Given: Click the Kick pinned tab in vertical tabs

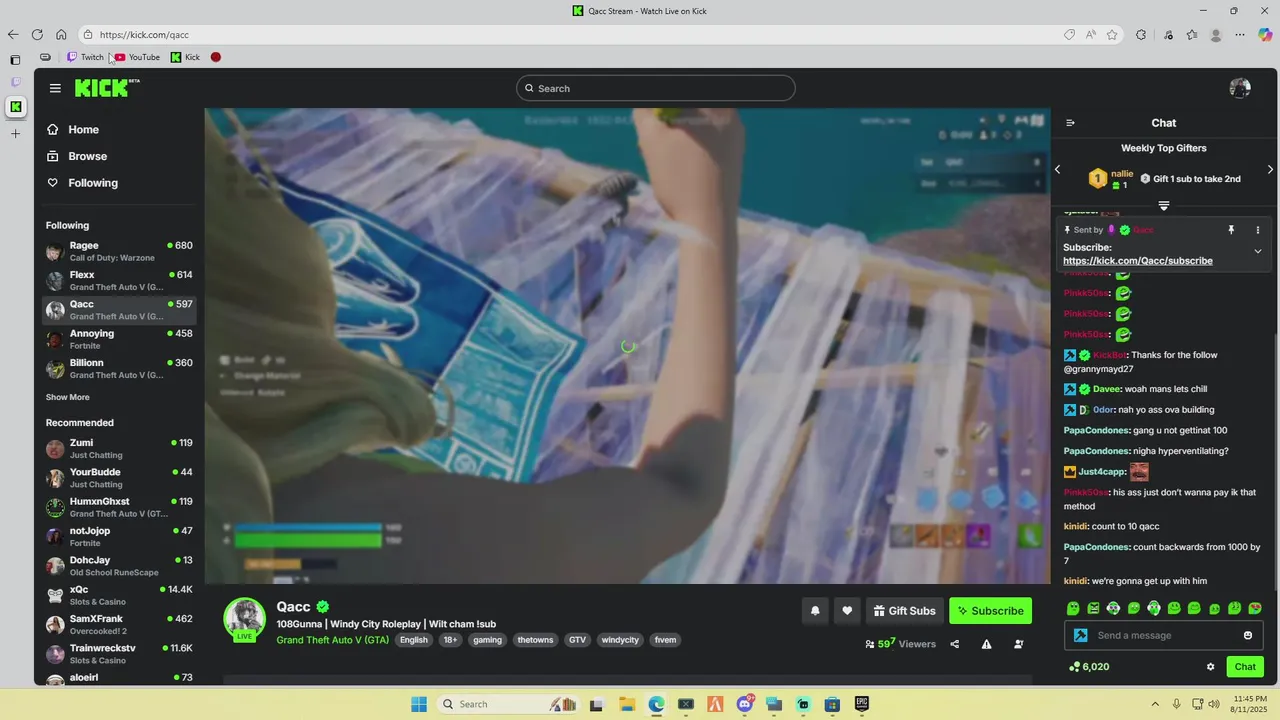Looking at the screenshot, I should 15,106.
